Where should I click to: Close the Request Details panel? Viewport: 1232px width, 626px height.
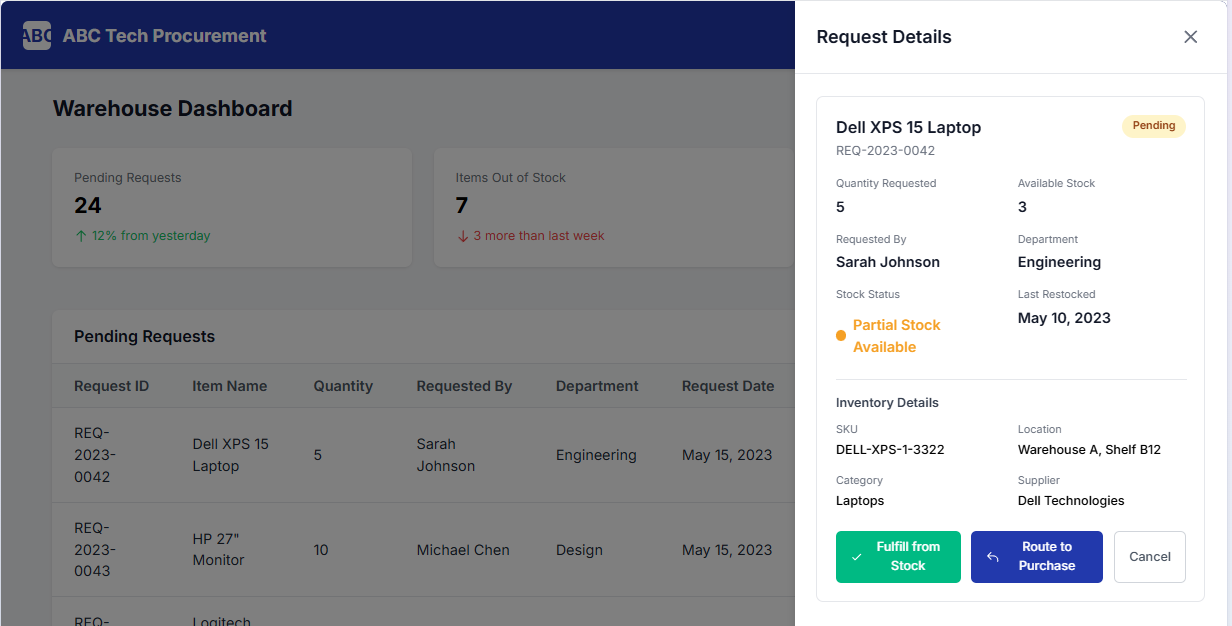(x=1190, y=37)
